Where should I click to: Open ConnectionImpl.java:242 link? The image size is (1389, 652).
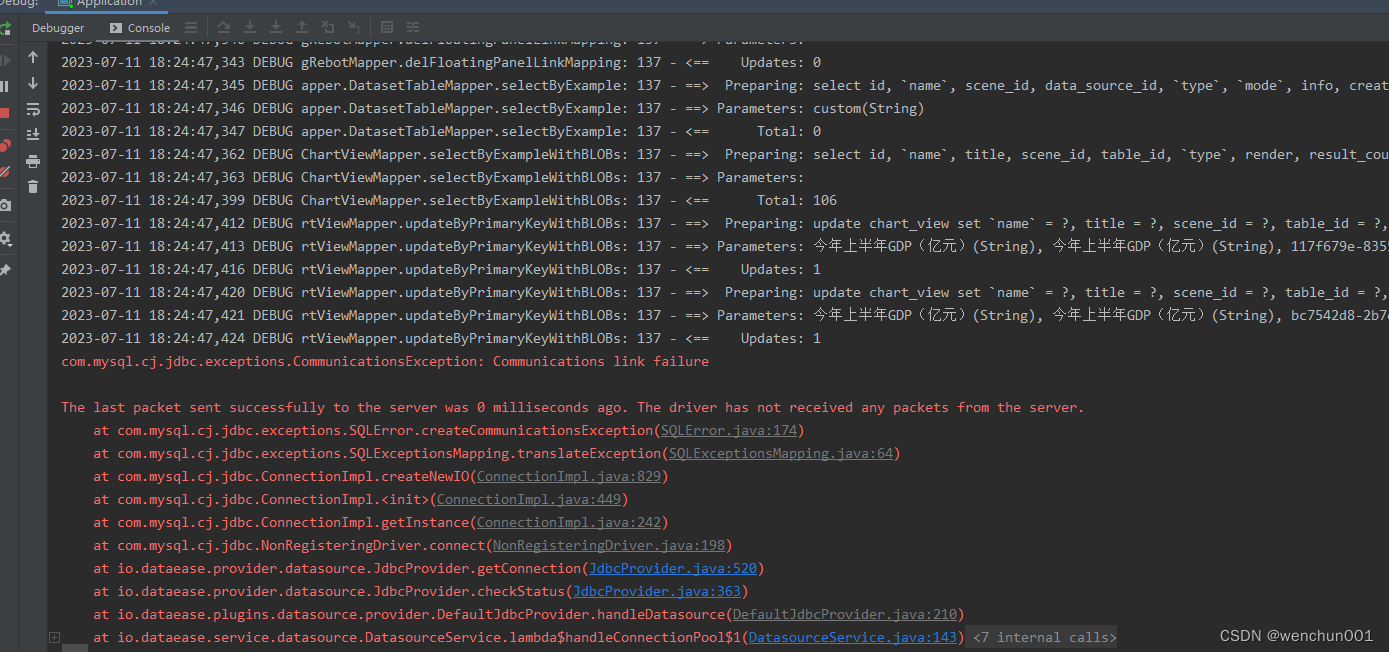pos(569,523)
